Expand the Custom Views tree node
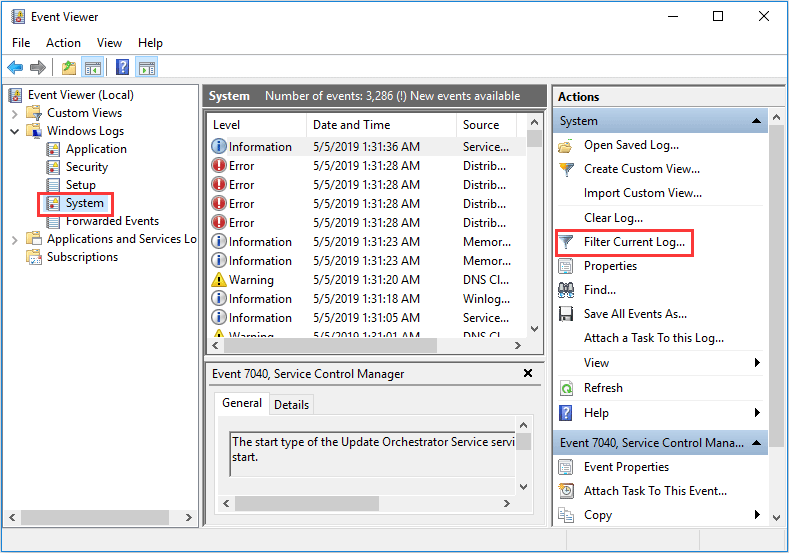The width and height of the screenshot is (789, 553). (x=14, y=113)
